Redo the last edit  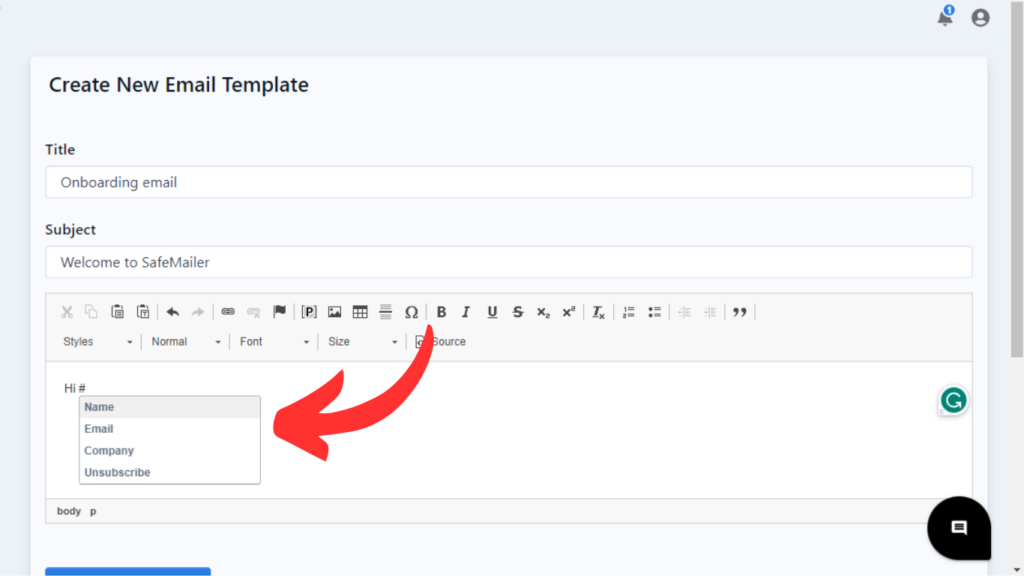point(198,312)
